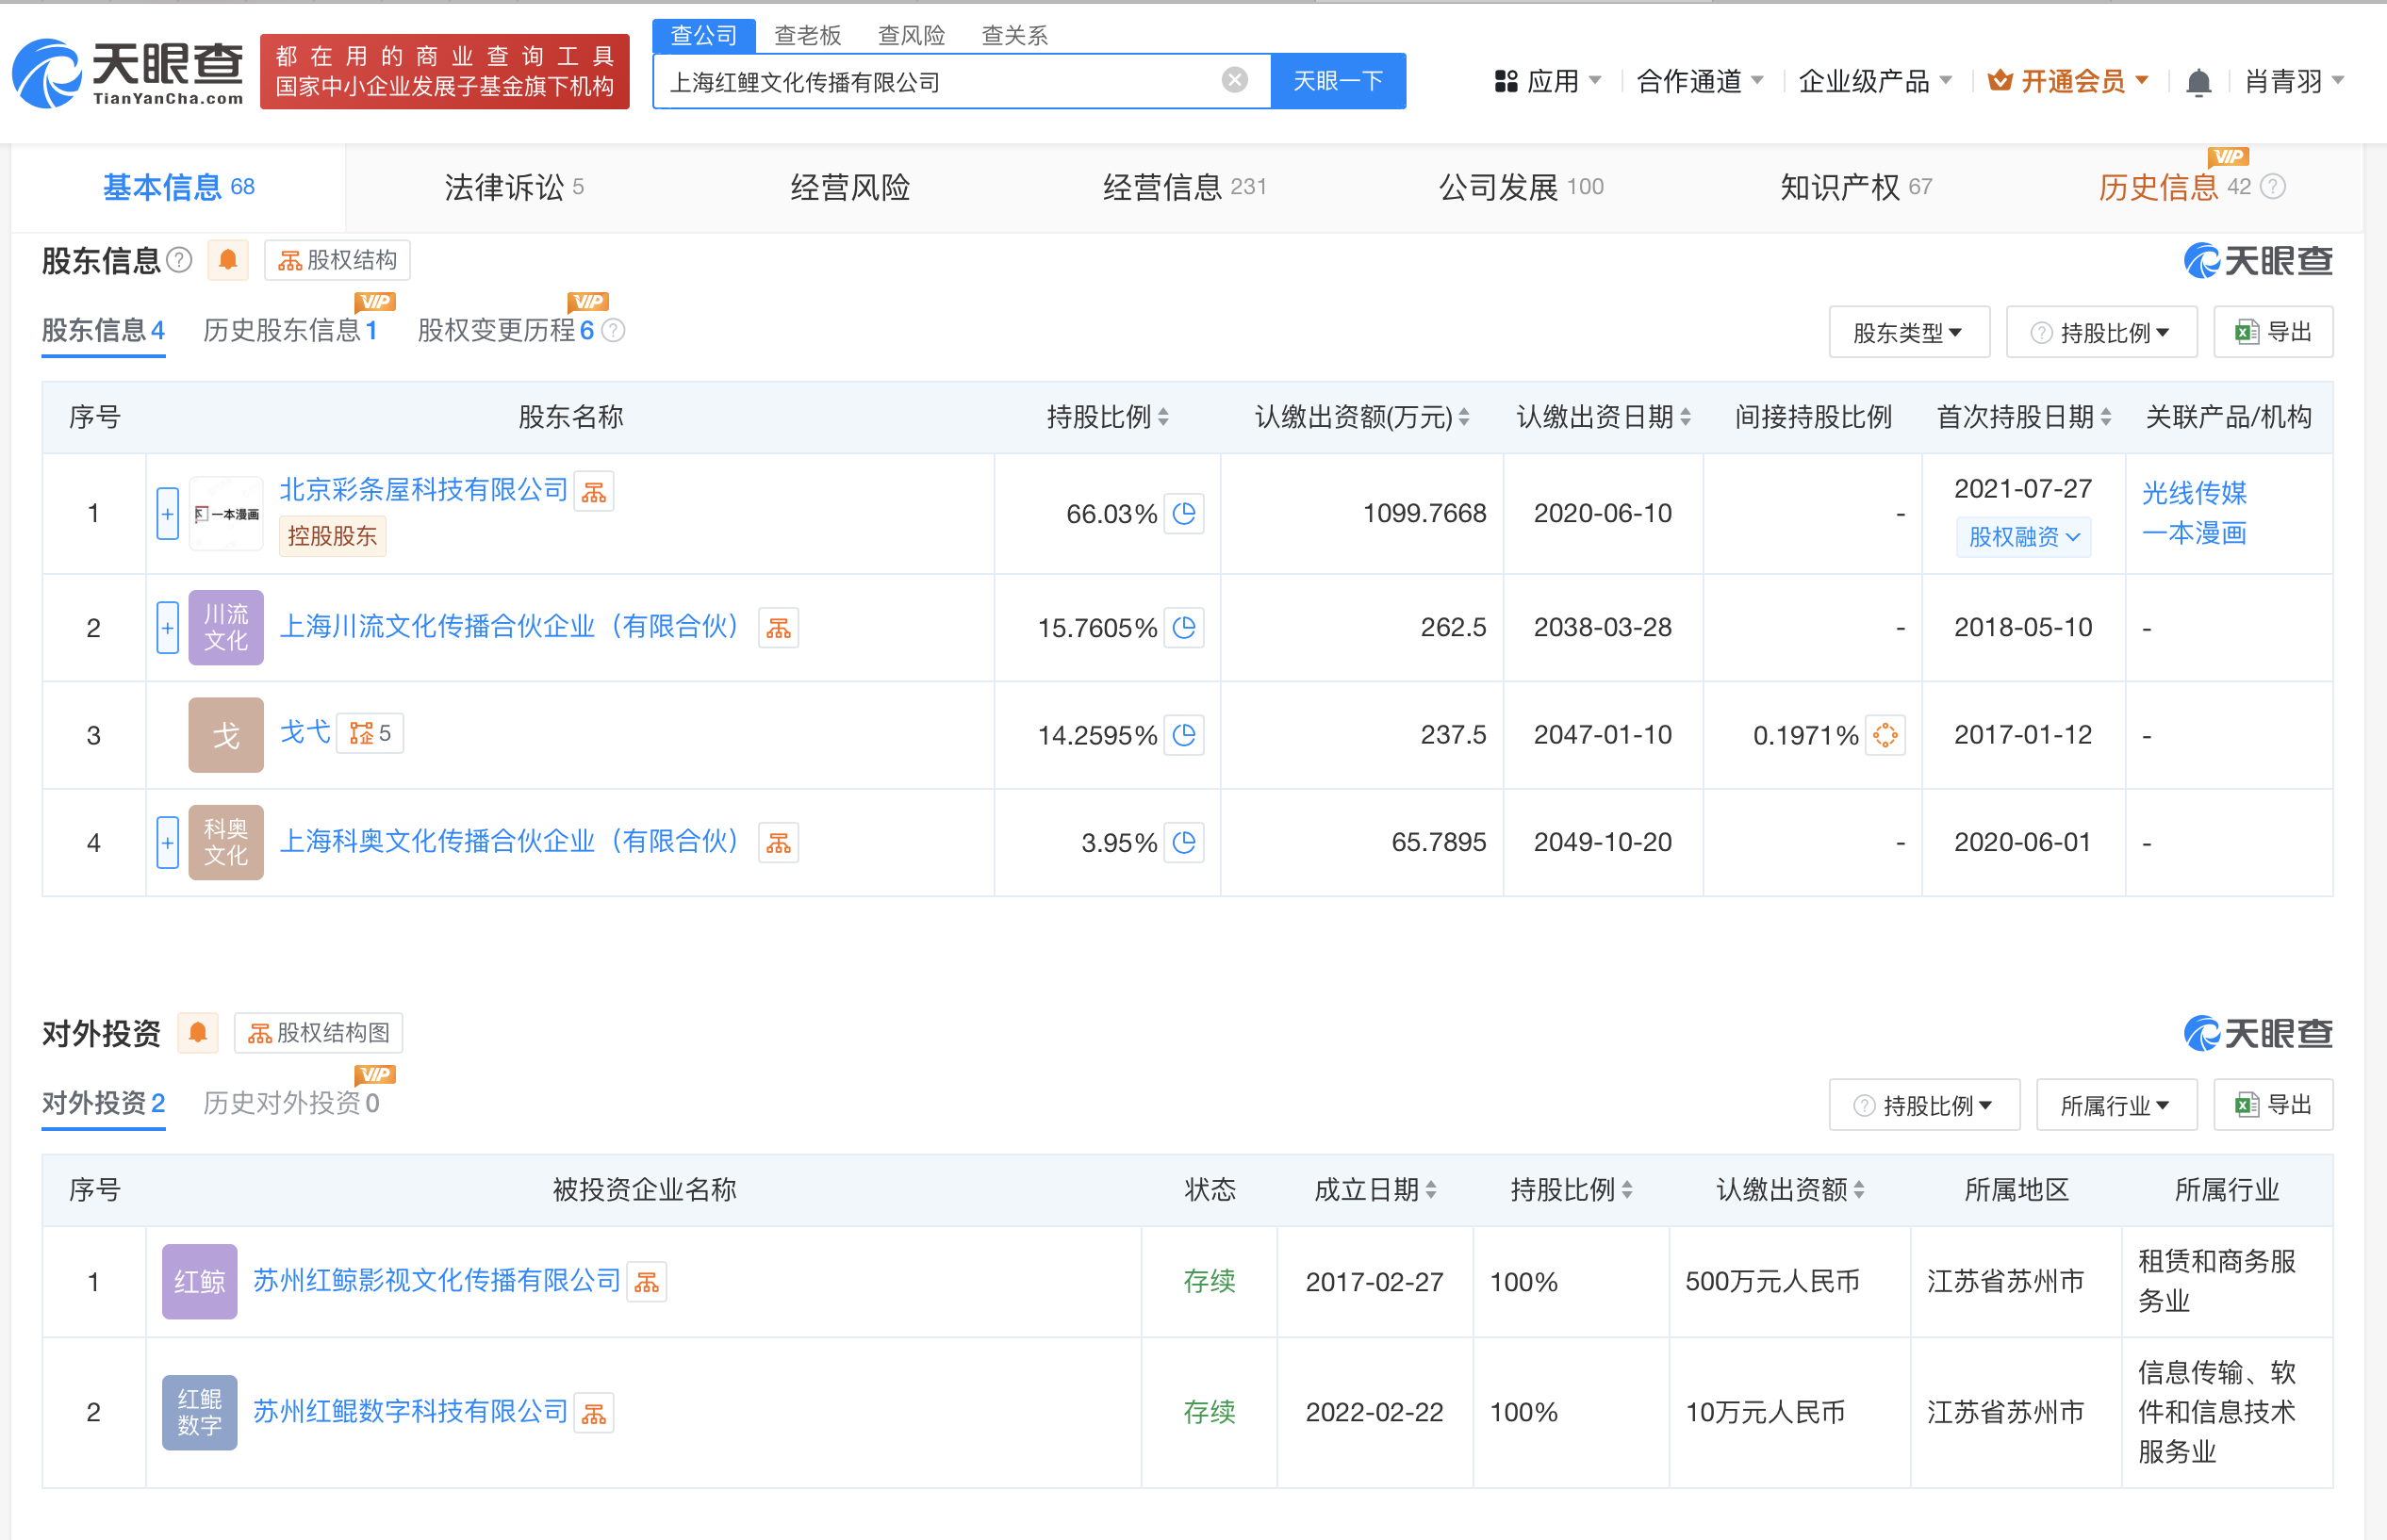2387x1540 pixels.
Task: Expand the 股权融资 dropdown tag
Action: click(2023, 537)
